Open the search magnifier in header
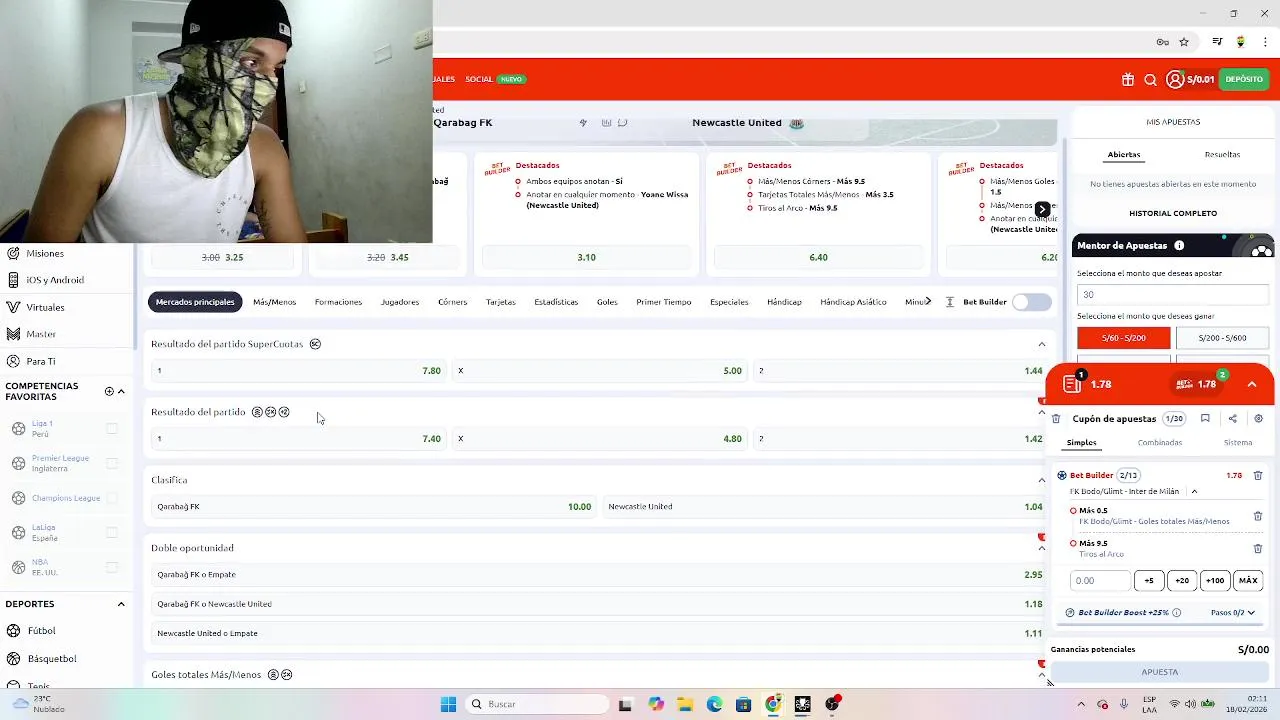Screen dimensions: 1280x720 1150,80
